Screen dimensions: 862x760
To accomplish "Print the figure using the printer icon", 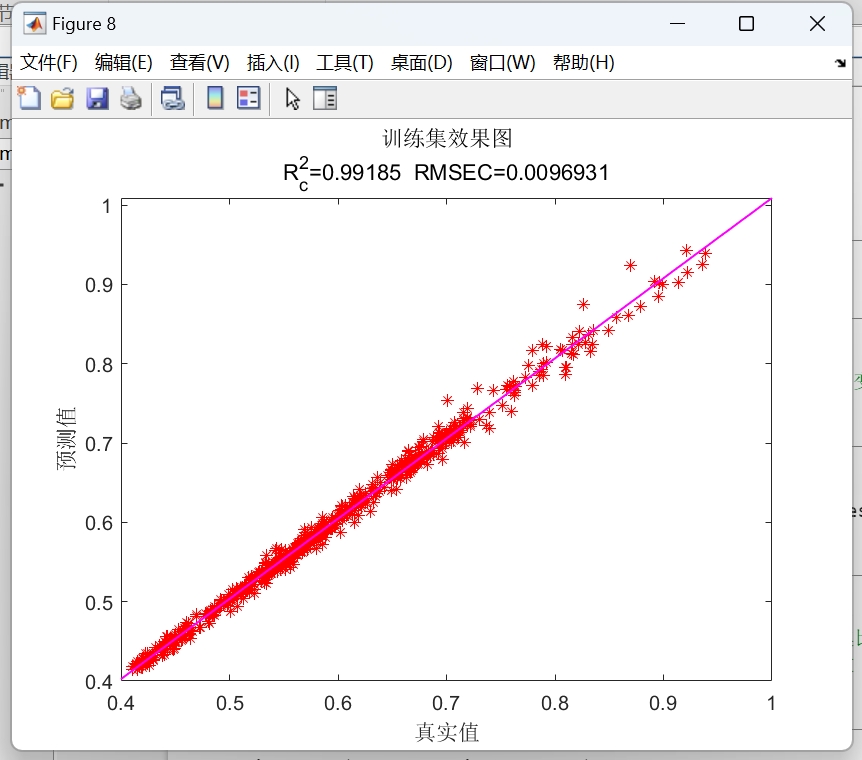I will pos(130,97).
